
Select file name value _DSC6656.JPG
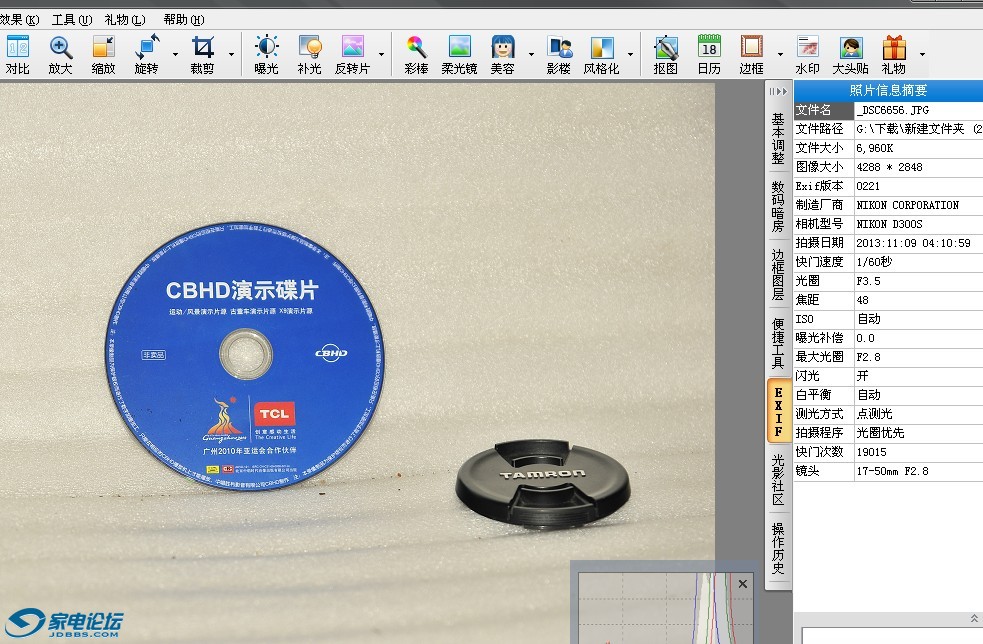pos(893,110)
